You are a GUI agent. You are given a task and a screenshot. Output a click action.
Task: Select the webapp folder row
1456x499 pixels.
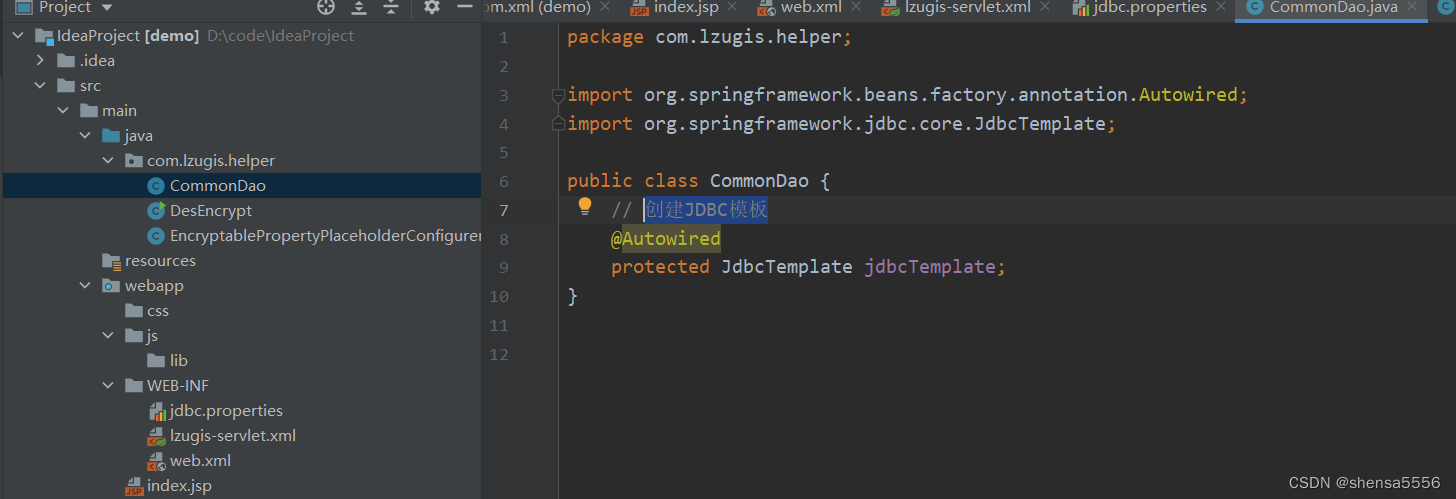241,286
